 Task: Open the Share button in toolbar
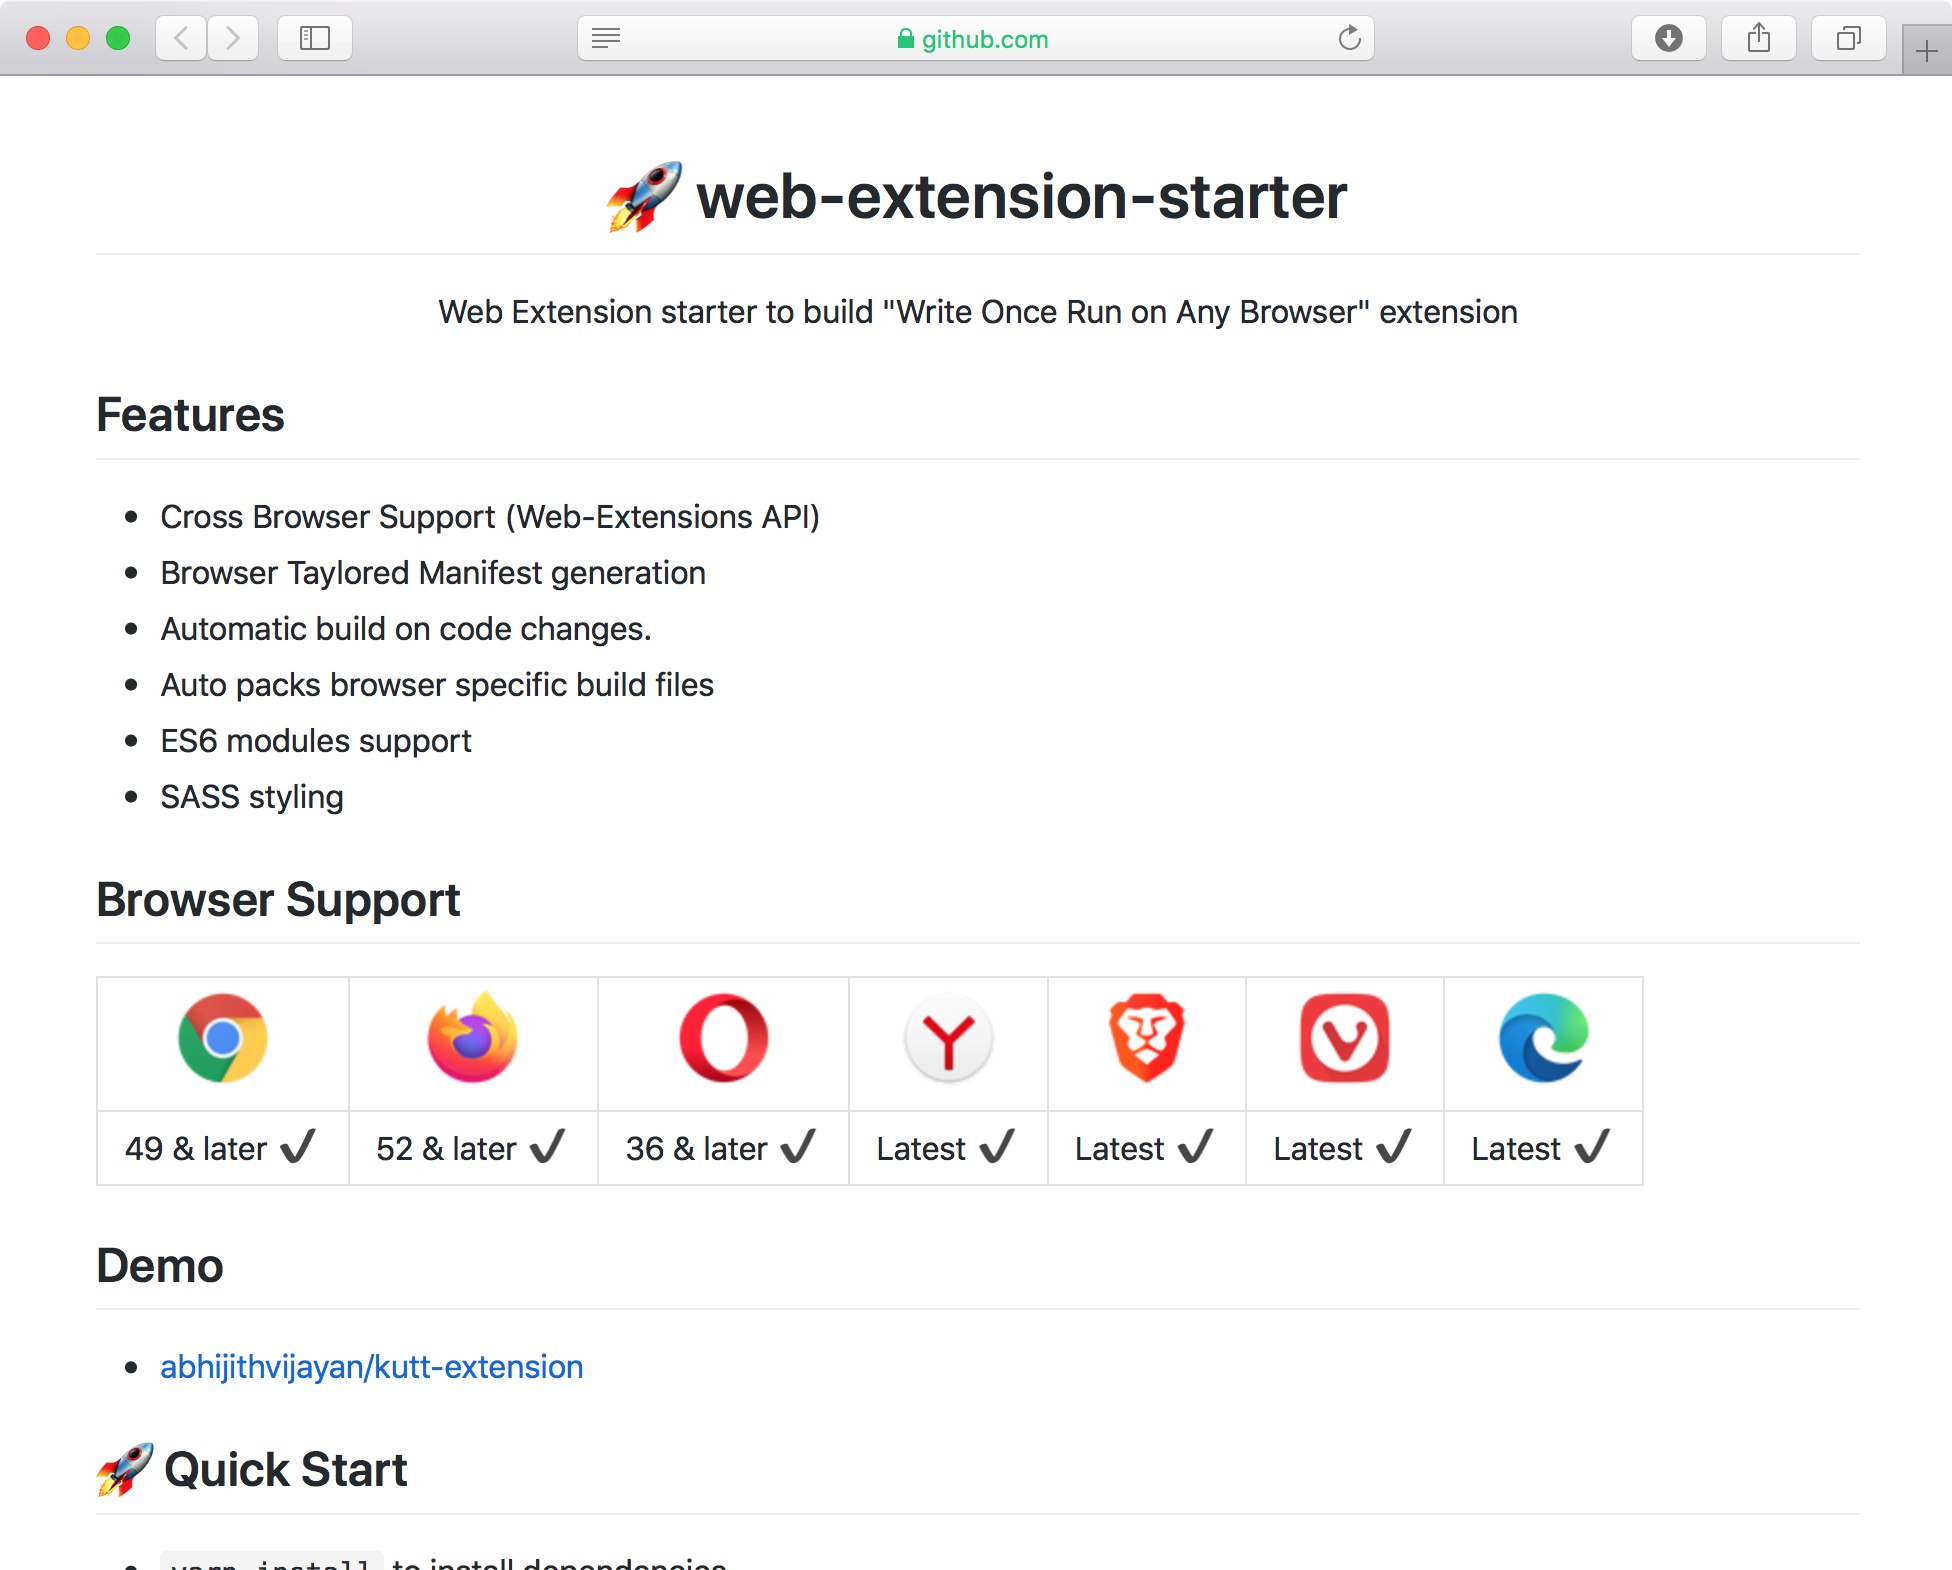coord(1759,38)
